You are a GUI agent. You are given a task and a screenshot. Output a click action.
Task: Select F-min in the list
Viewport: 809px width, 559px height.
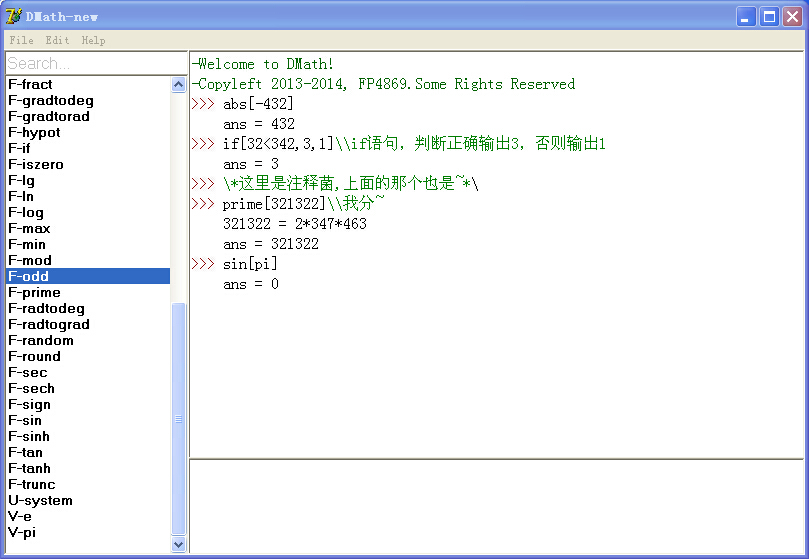[x=88, y=244]
